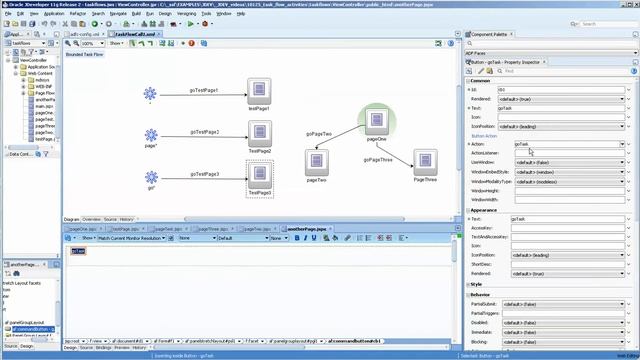Click the wildcard star icon labeled go*
This screenshot has height=360, width=640.
point(151,177)
